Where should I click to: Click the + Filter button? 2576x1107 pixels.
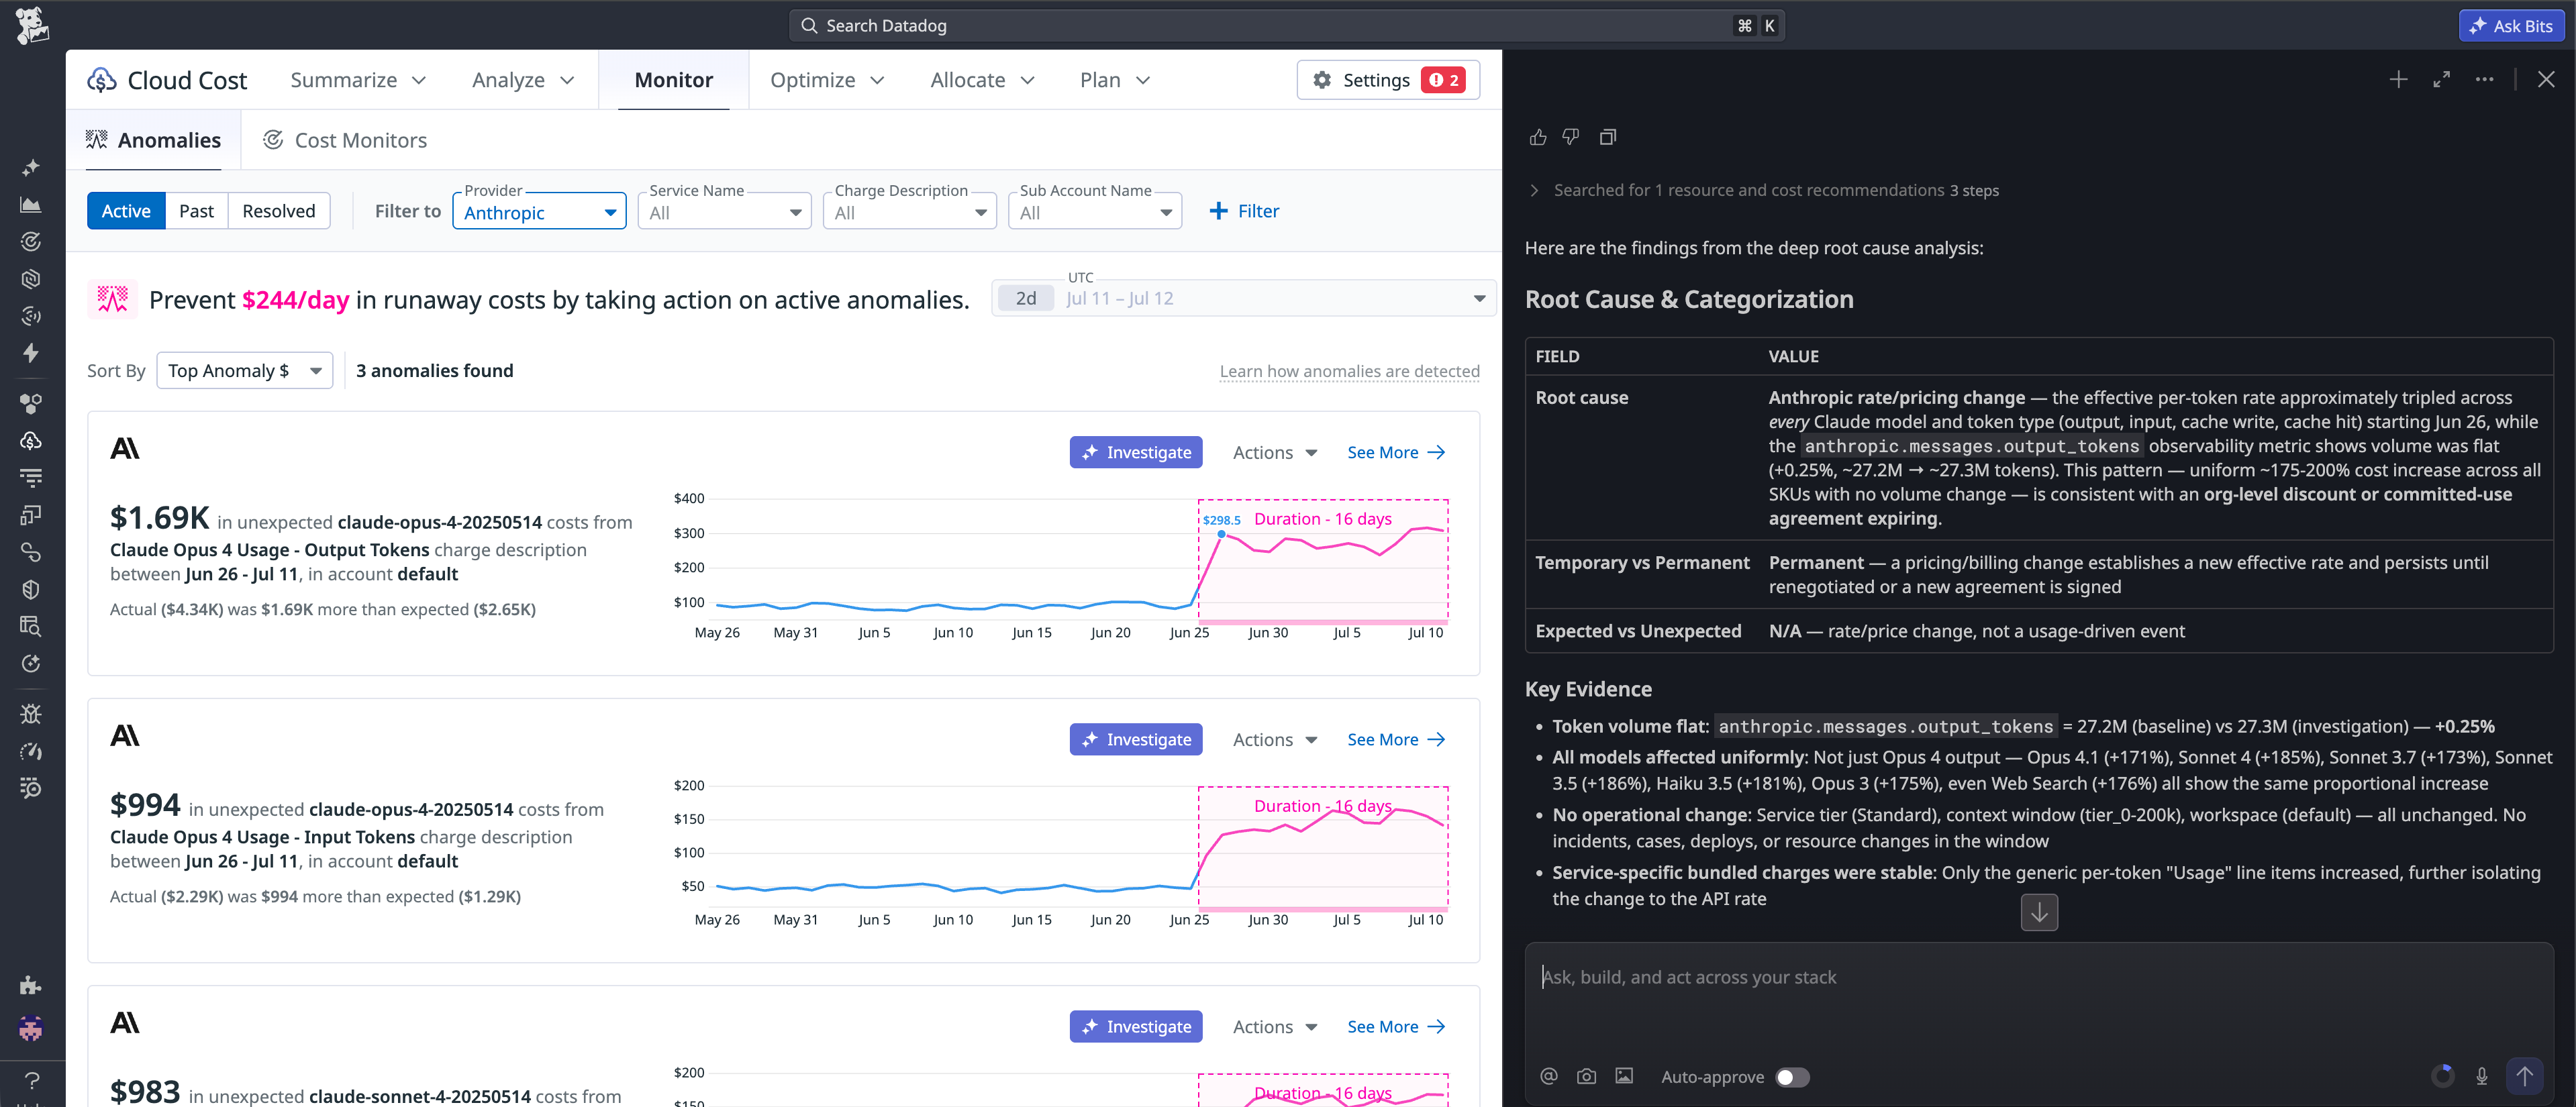point(1244,211)
